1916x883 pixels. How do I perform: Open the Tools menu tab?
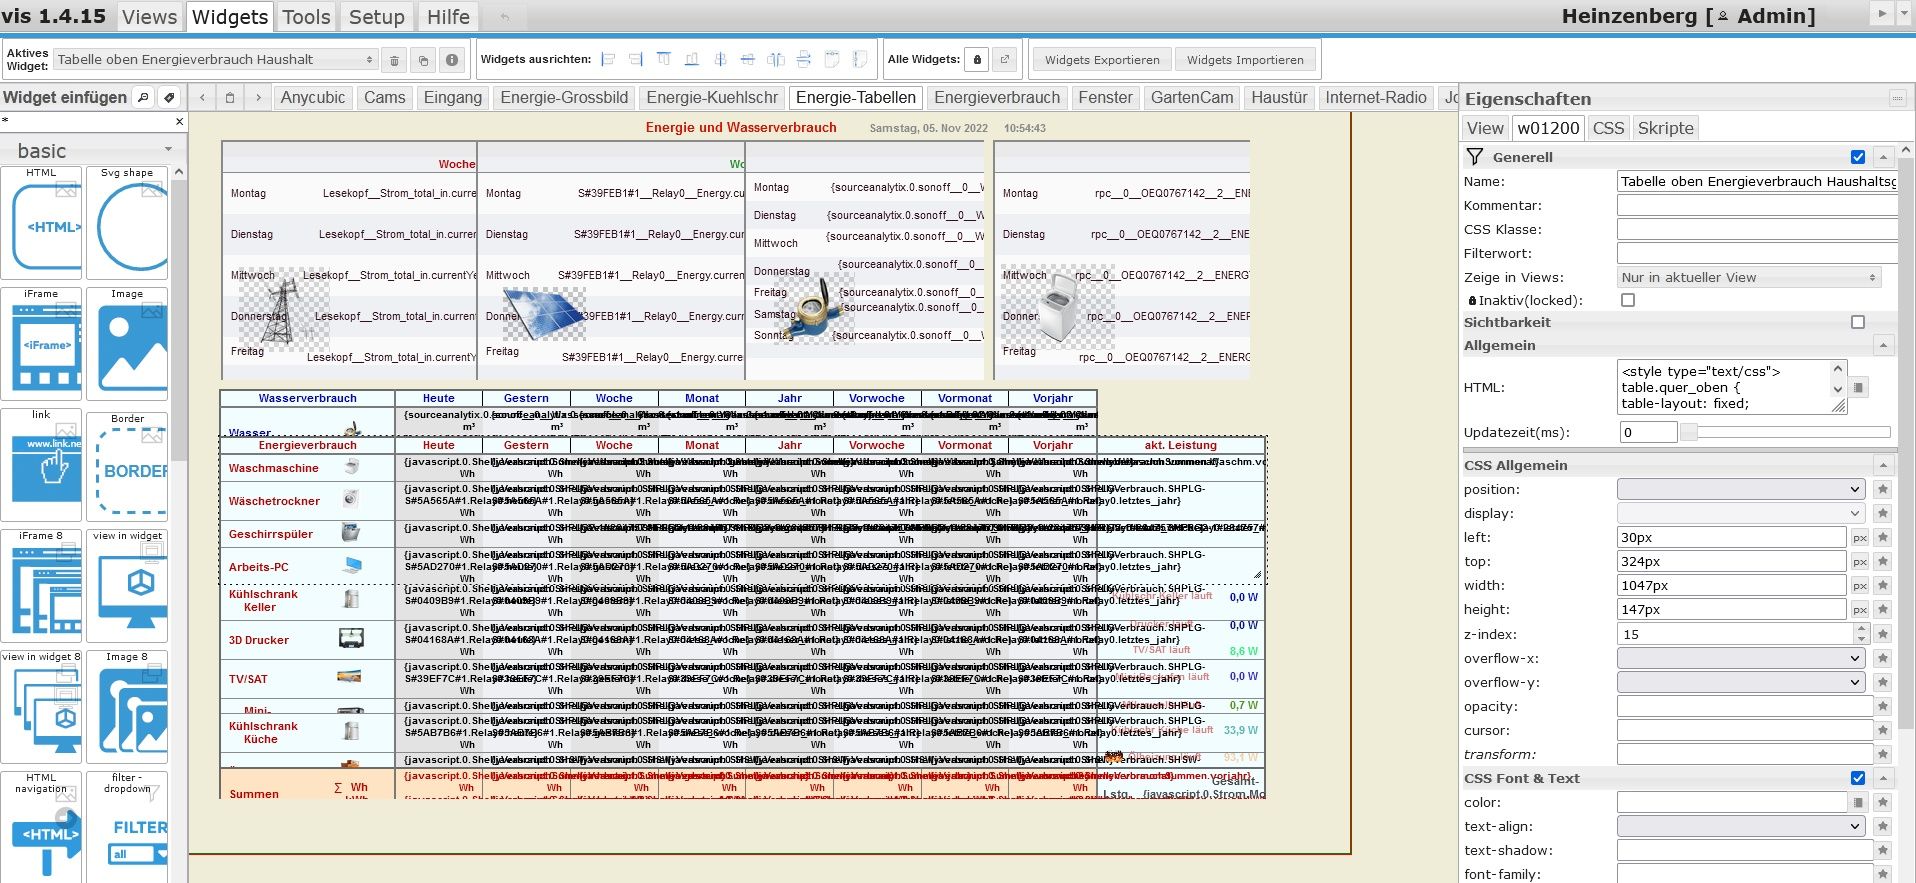pyautogui.click(x=306, y=17)
